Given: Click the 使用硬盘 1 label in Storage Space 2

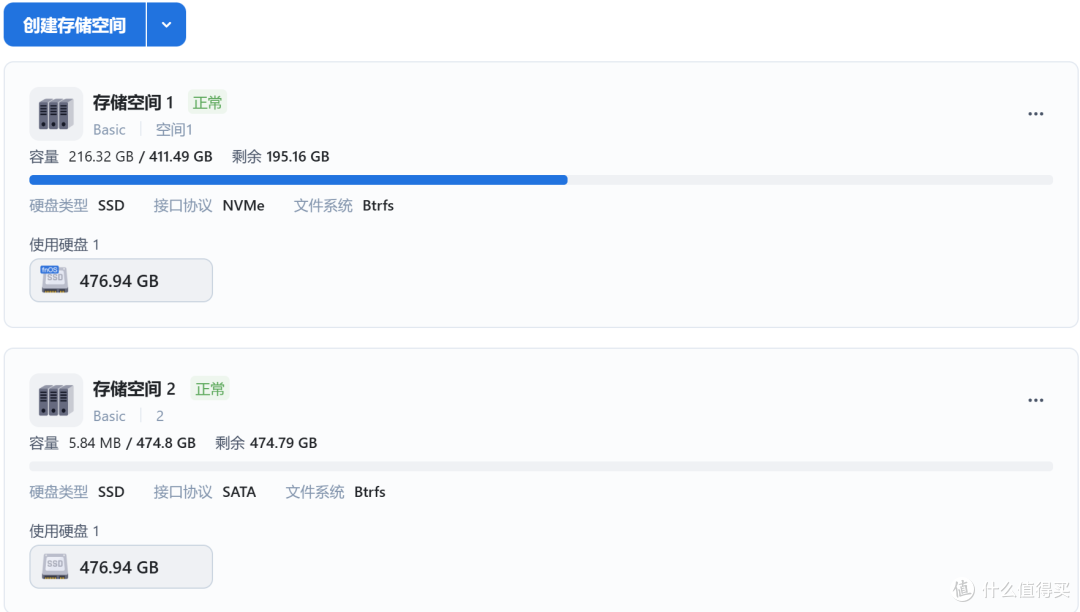Looking at the screenshot, I should point(64,531).
